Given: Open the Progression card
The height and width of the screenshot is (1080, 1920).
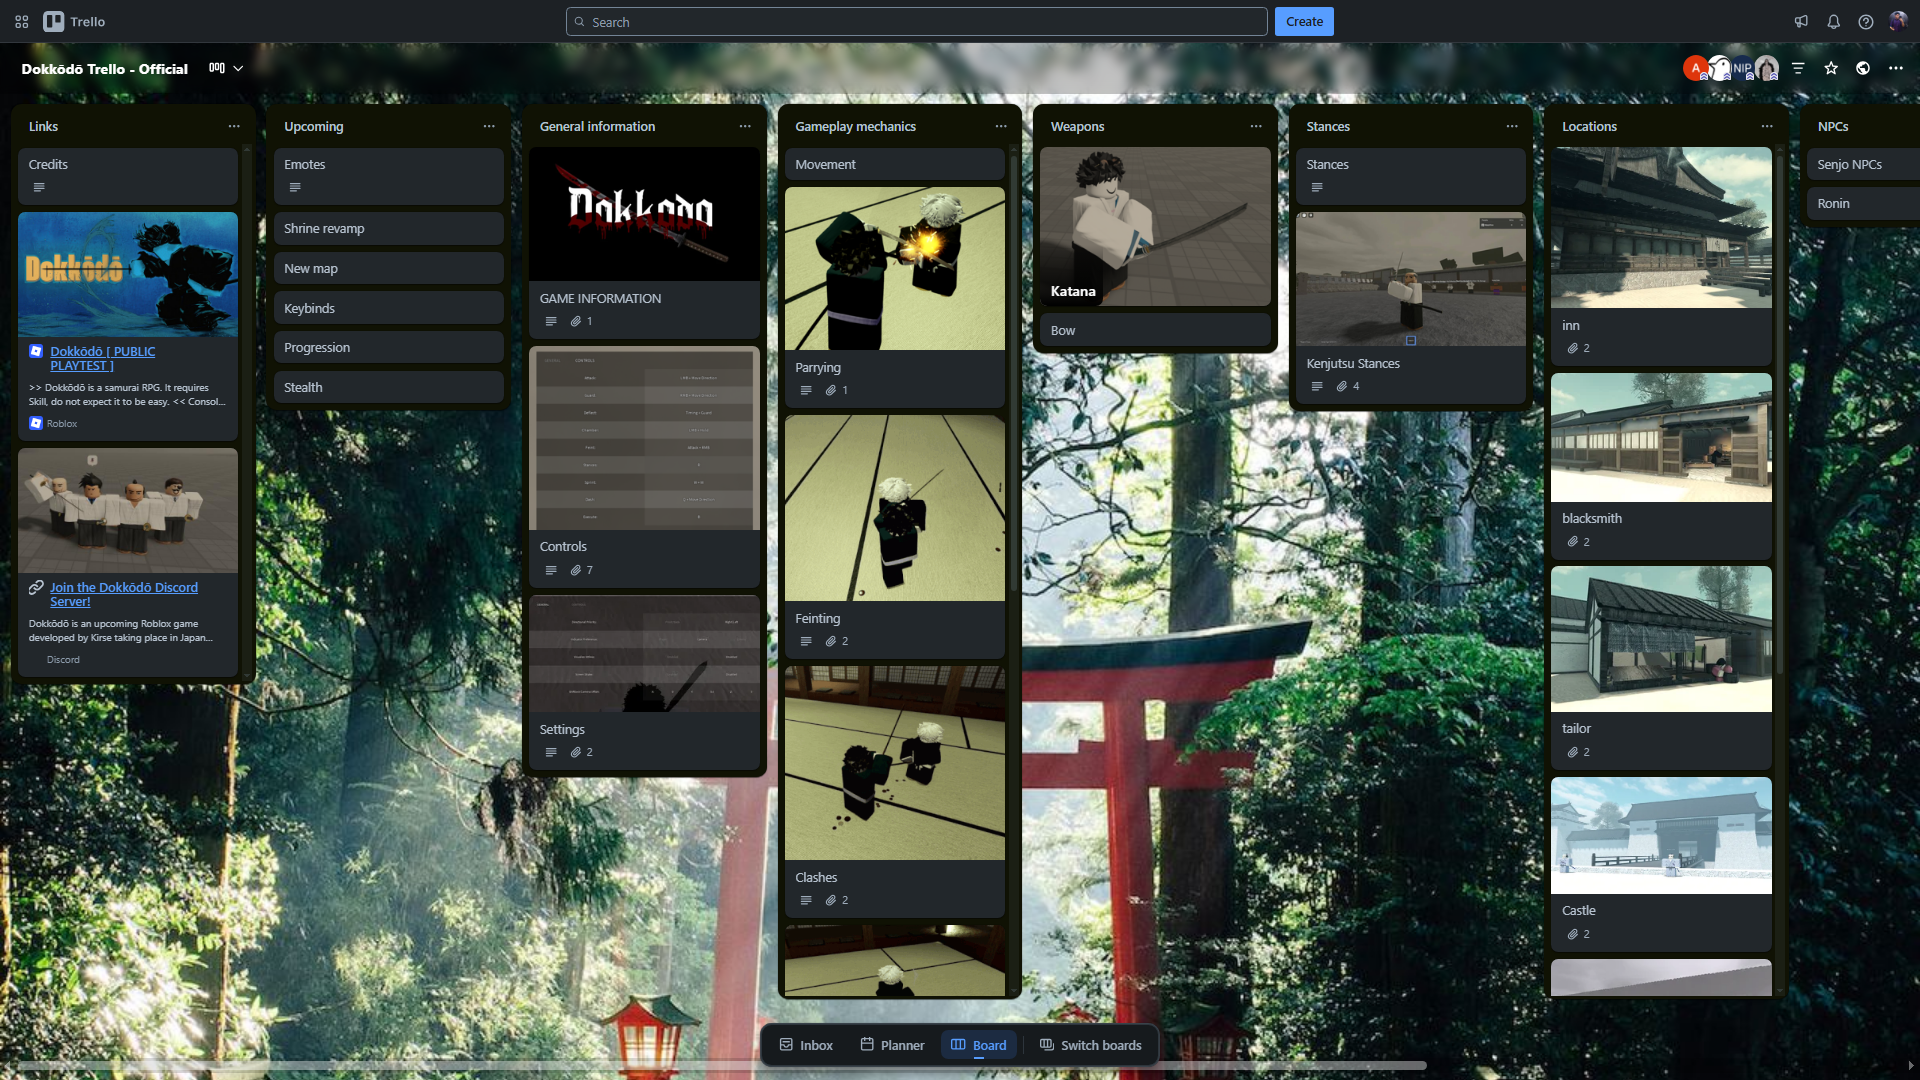Looking at the screenshot, I should [x=388, y=347].
